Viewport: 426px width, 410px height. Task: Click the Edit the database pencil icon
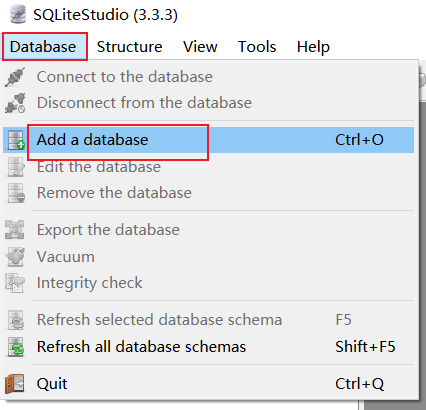[x=16, y=167]
